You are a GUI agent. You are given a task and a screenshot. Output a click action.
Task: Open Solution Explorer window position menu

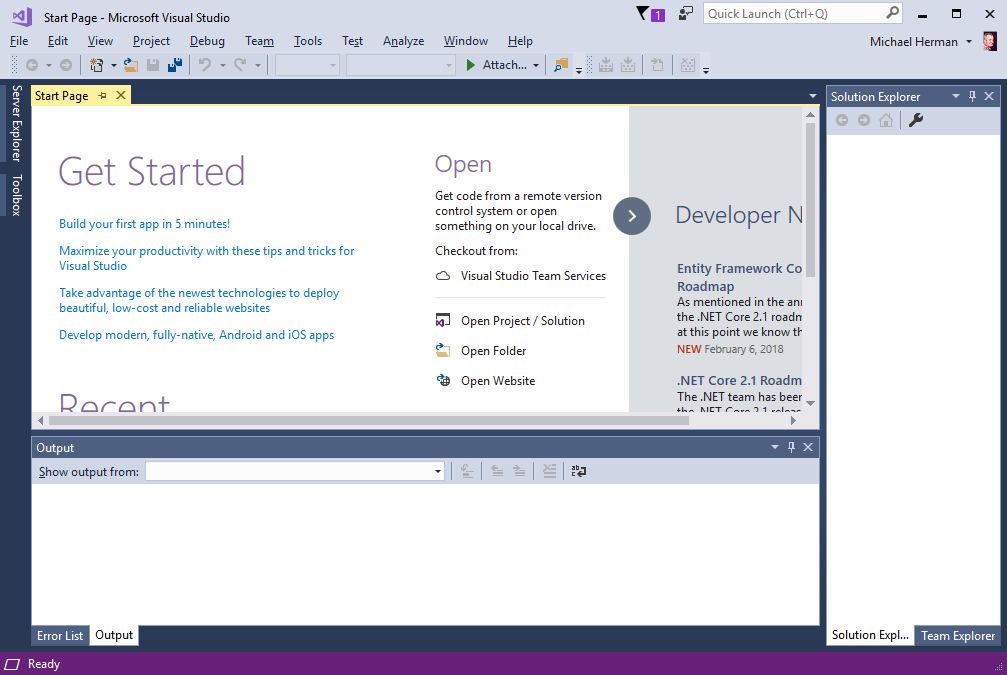click(956, 96)
